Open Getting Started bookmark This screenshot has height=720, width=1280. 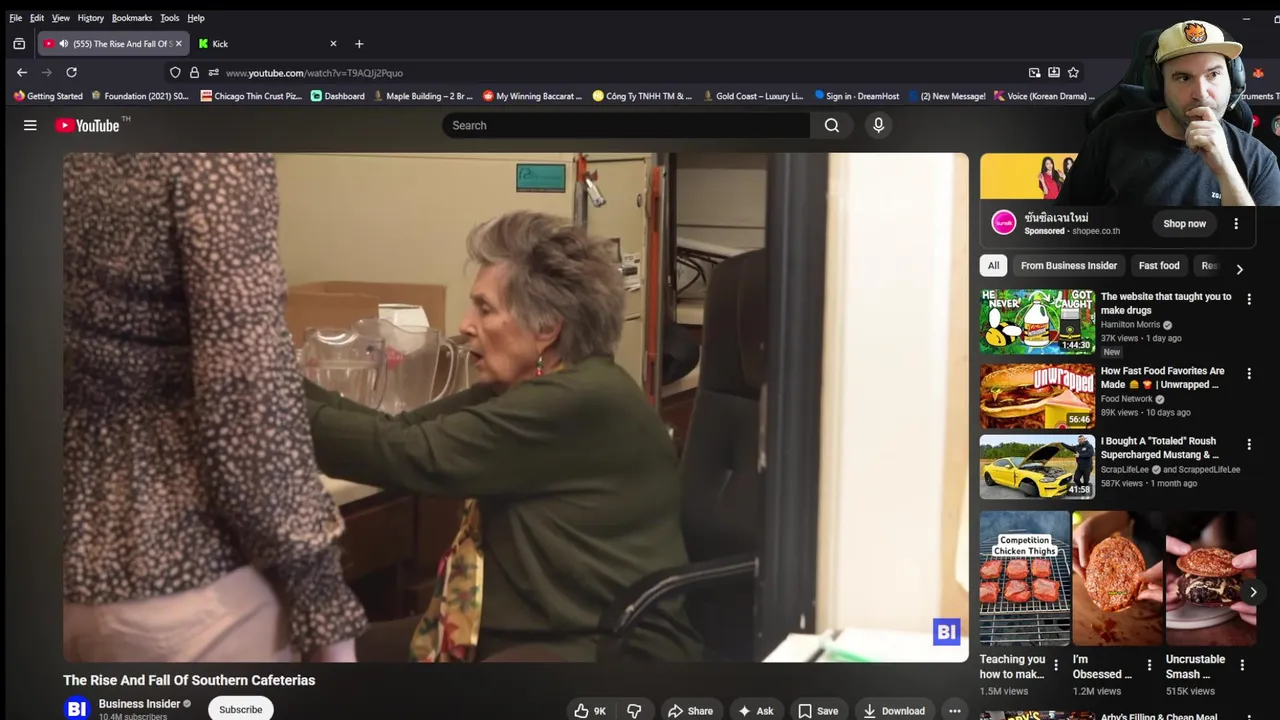[x=48, y=96]
